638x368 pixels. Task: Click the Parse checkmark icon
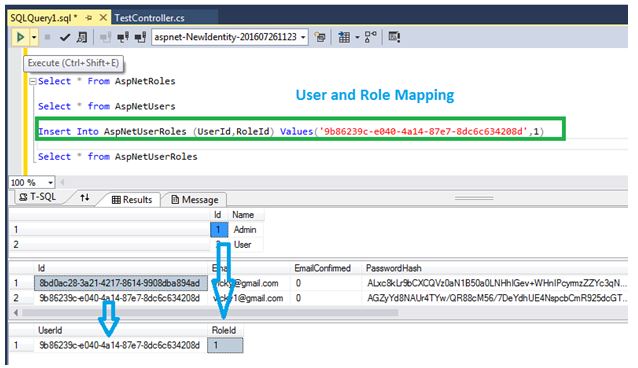coord(65,37)
